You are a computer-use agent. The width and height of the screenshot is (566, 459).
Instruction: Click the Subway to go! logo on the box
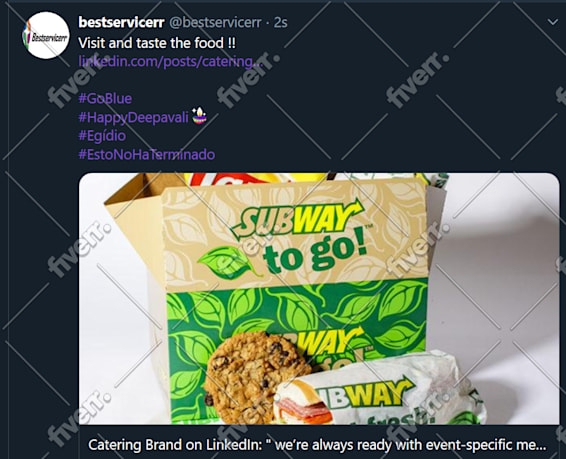click(299, 238)
